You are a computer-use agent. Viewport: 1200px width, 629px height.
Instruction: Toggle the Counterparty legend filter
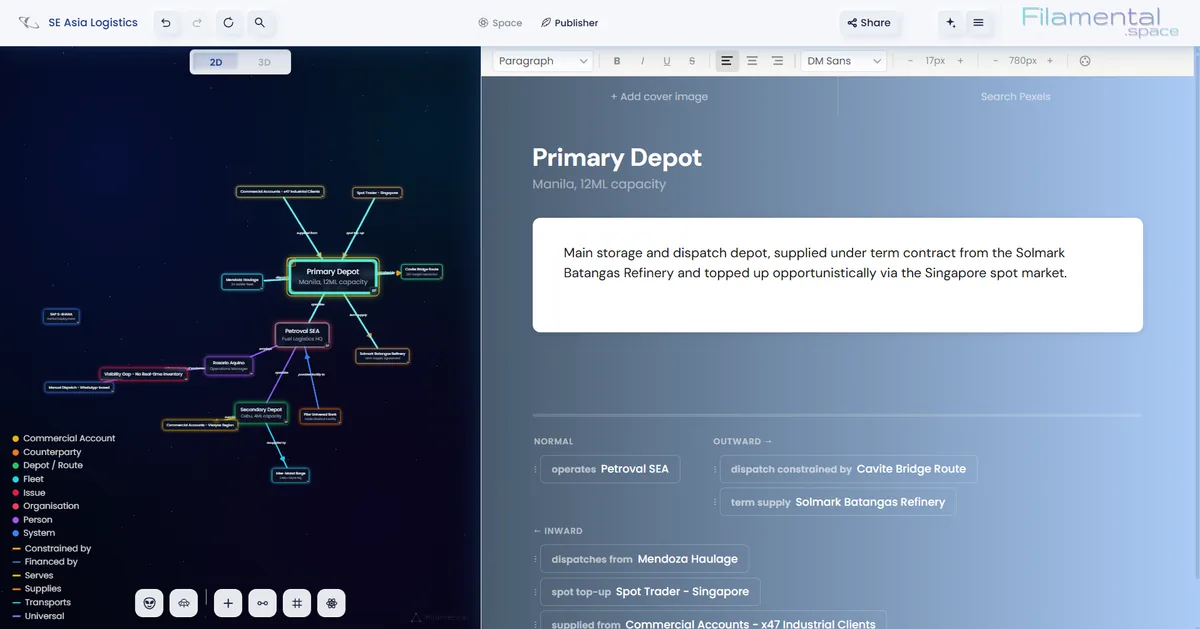point(47,452)
